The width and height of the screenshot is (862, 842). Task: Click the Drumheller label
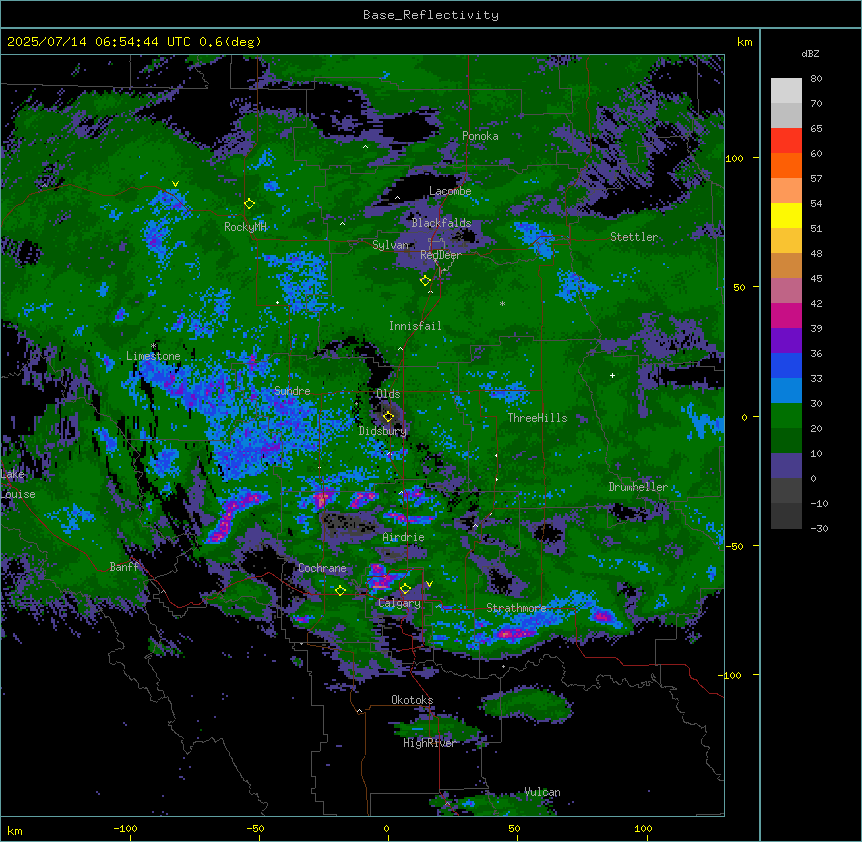click(x=638, y=487)
